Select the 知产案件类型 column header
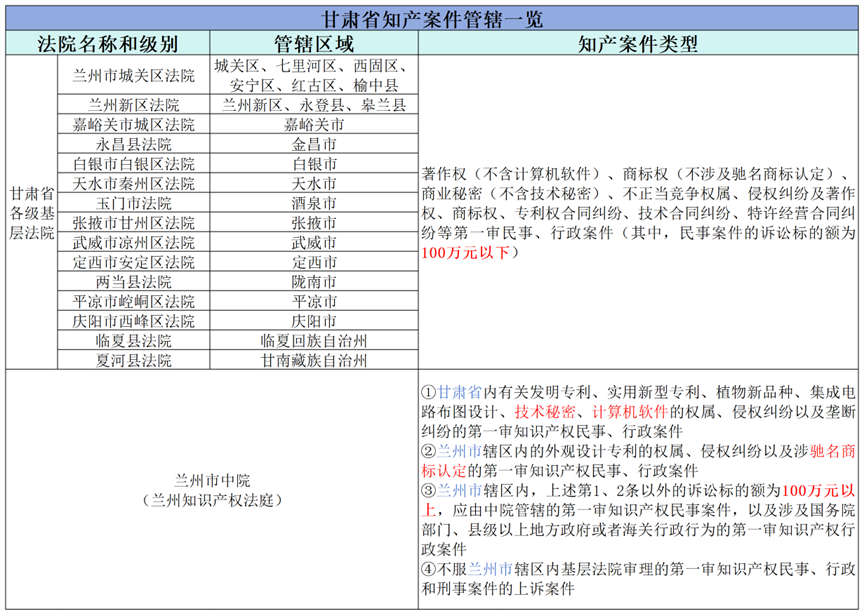Screen dimensions: 864x611 [638, 44]
